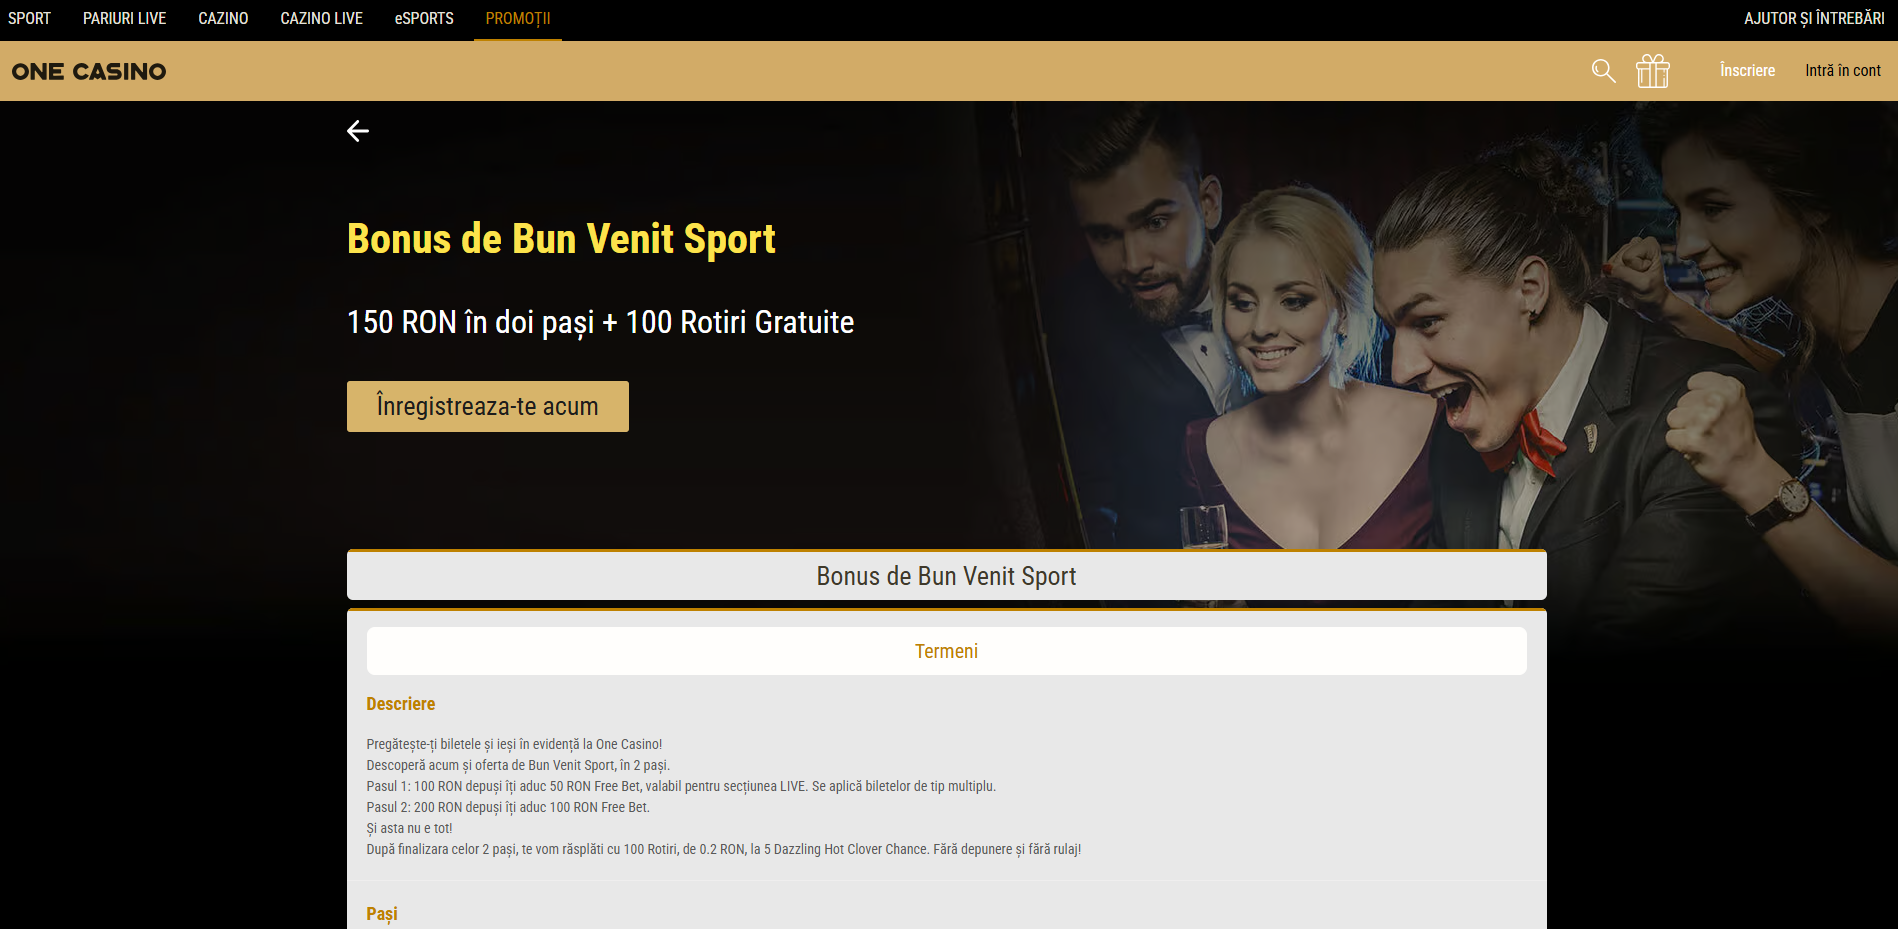
Task: Click the Descriere section heading
Action: (x=401, y=704)
